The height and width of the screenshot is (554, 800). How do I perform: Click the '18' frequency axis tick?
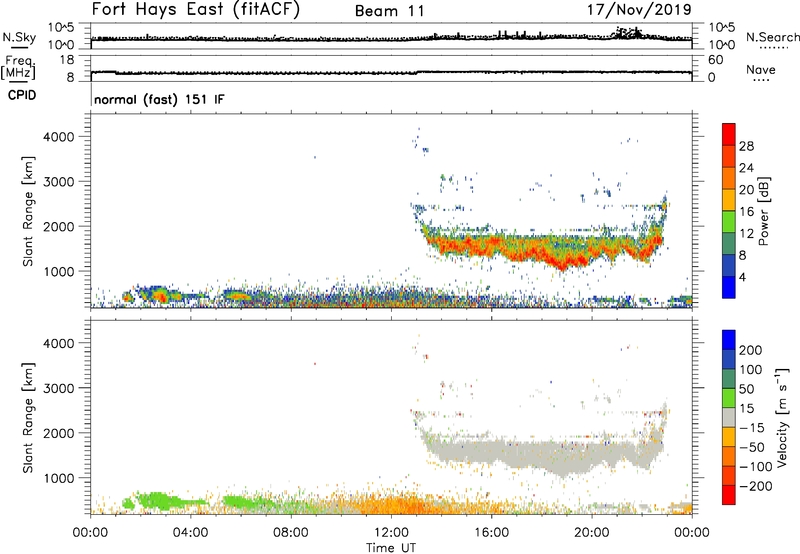click(x=67, y=60)
